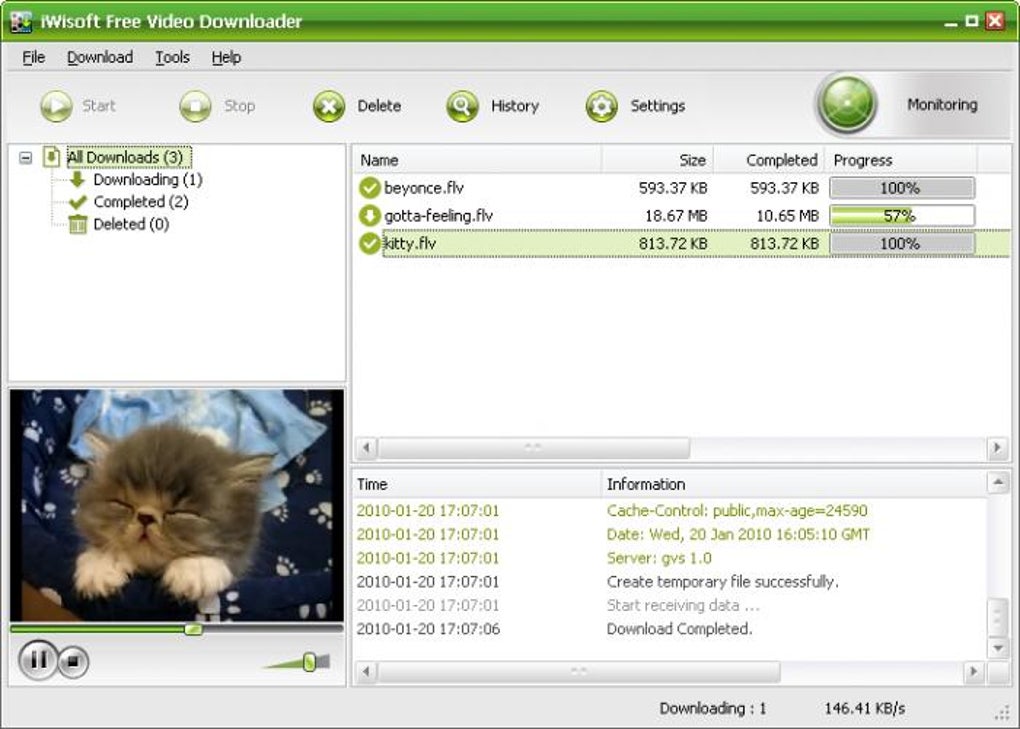Open the File menu
The height and width of the screenshot is (729, 1020).
[33, 58]
